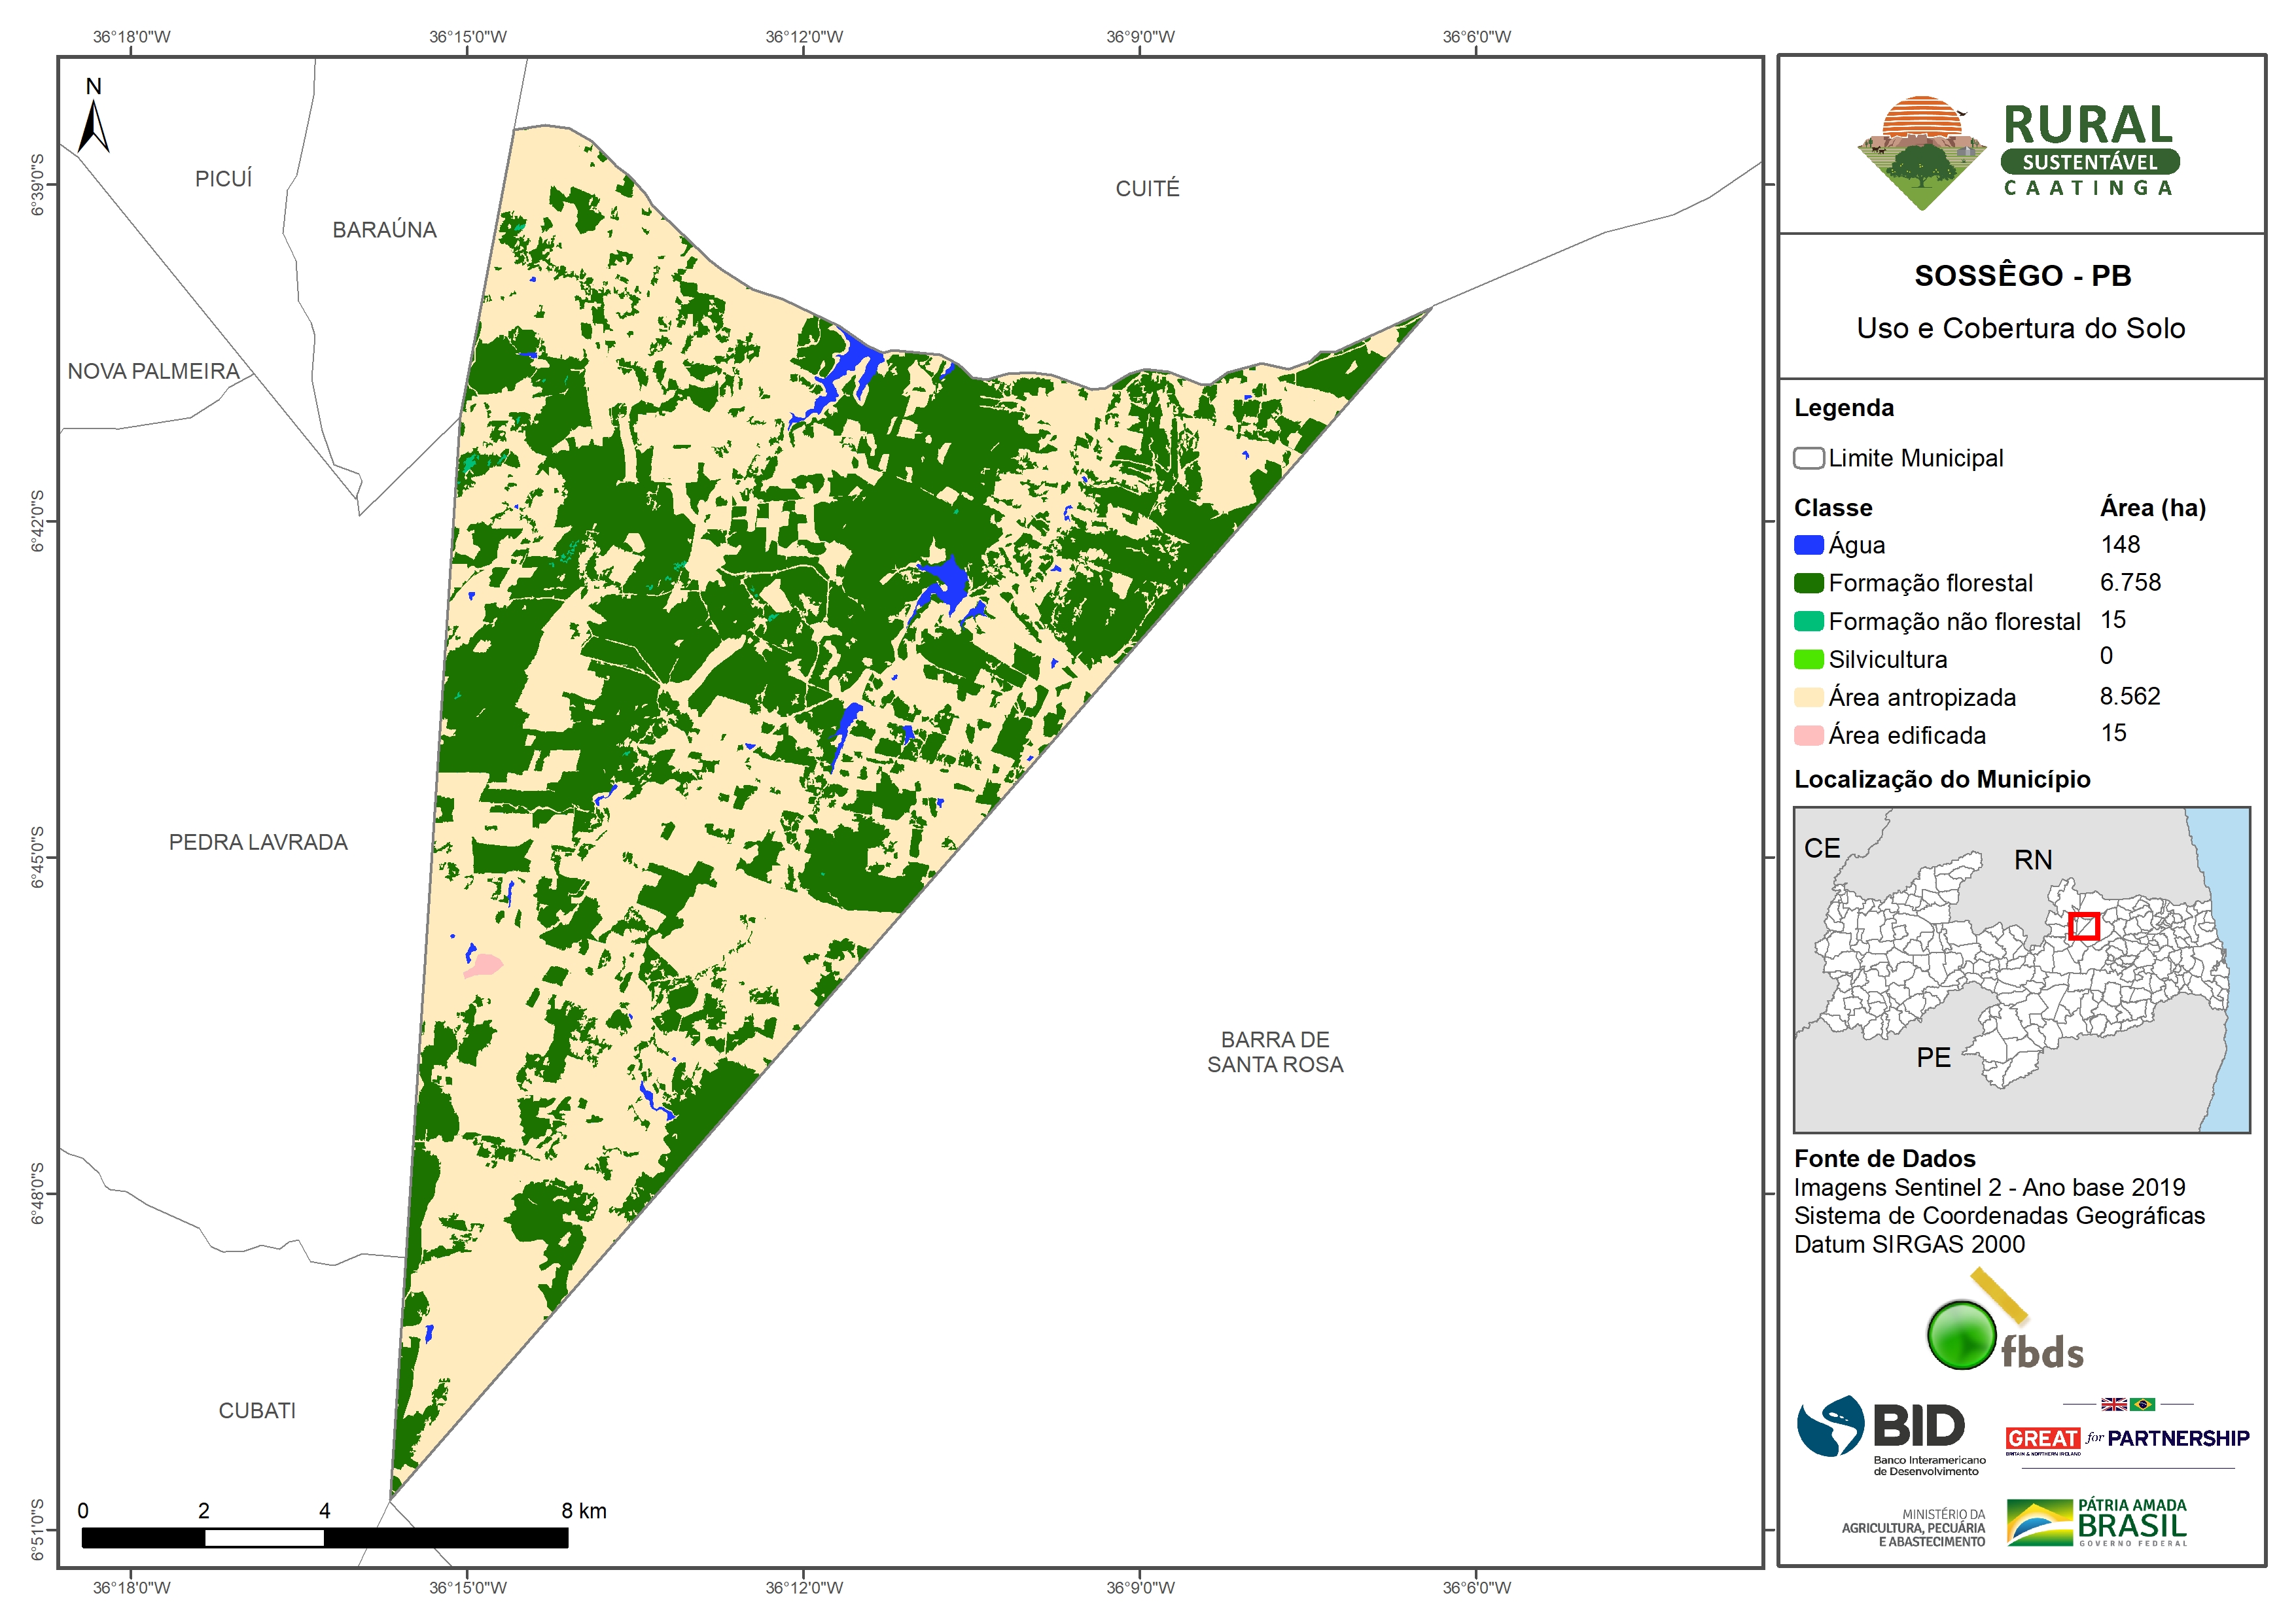
Task: Click the PEDRA LAVRADA municipality label
Action: click(x=258, y=842)
